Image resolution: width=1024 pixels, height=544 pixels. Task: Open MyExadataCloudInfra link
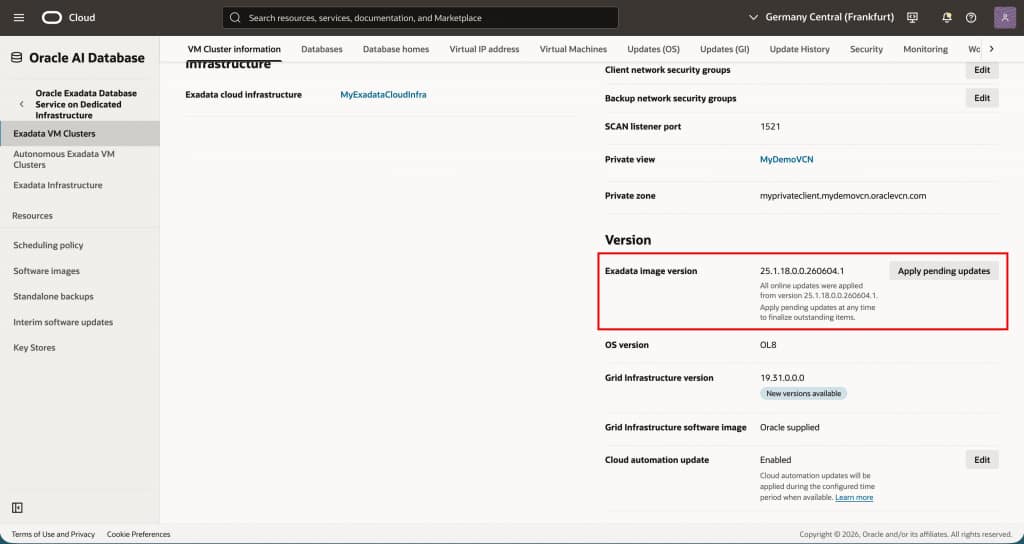pos(383,95)
